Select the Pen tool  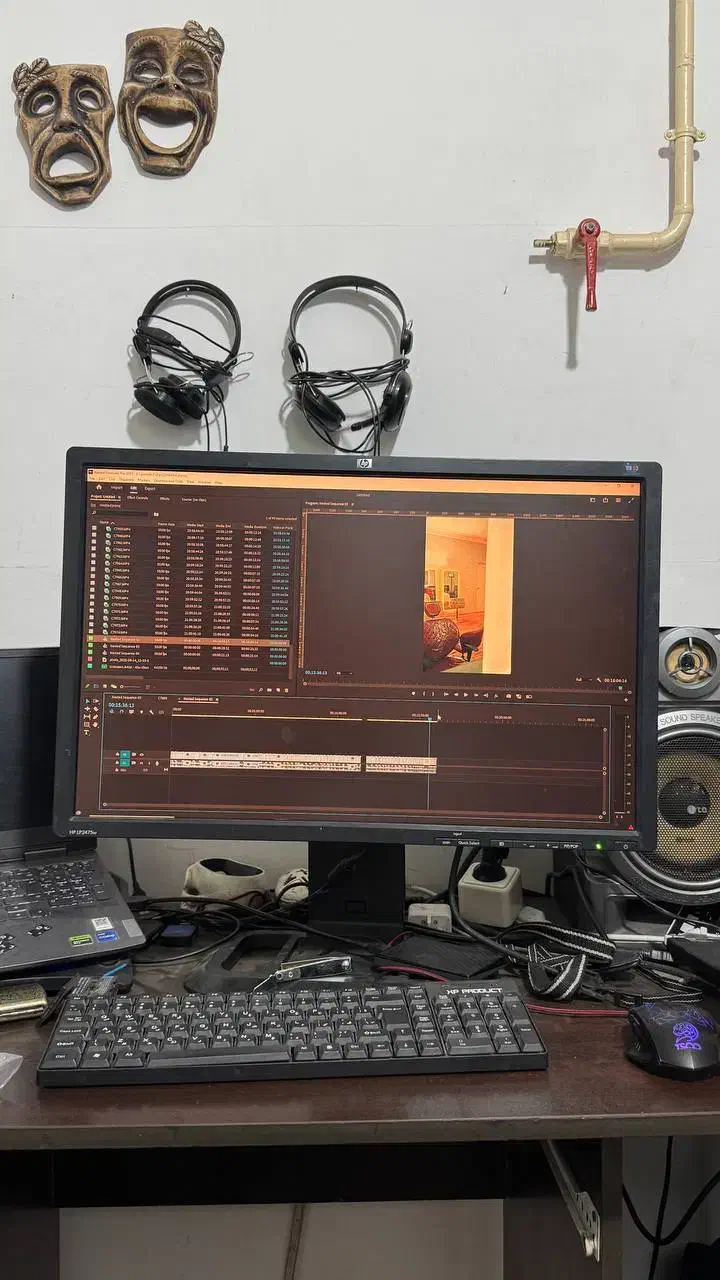pos(96,717)
